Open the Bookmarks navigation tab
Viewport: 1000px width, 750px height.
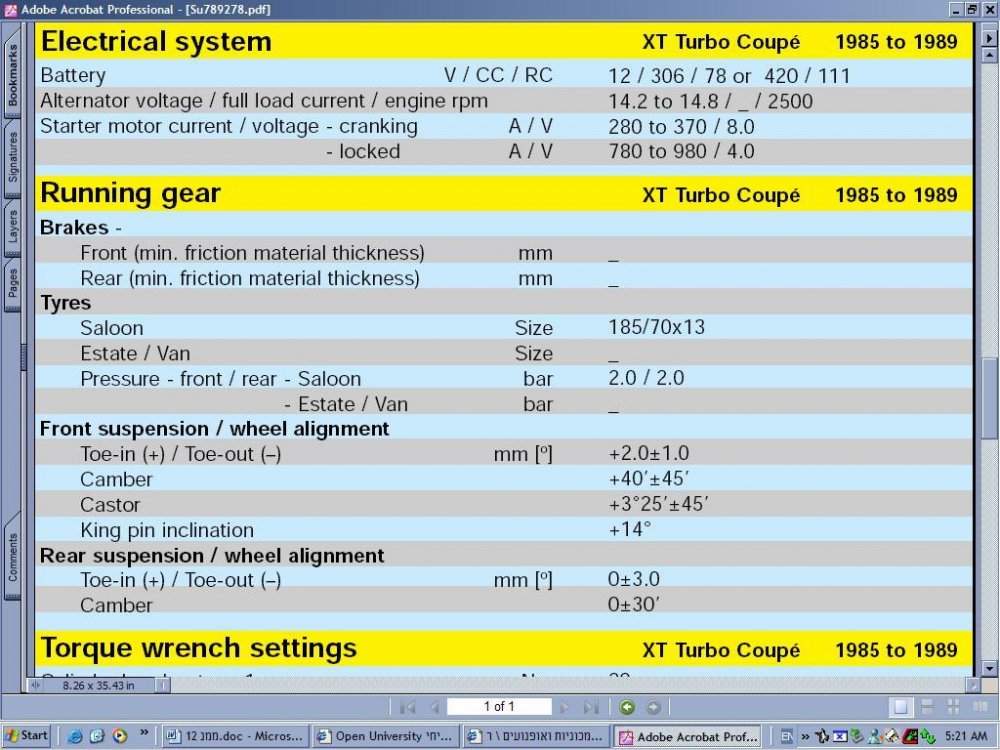pos(13,75)
